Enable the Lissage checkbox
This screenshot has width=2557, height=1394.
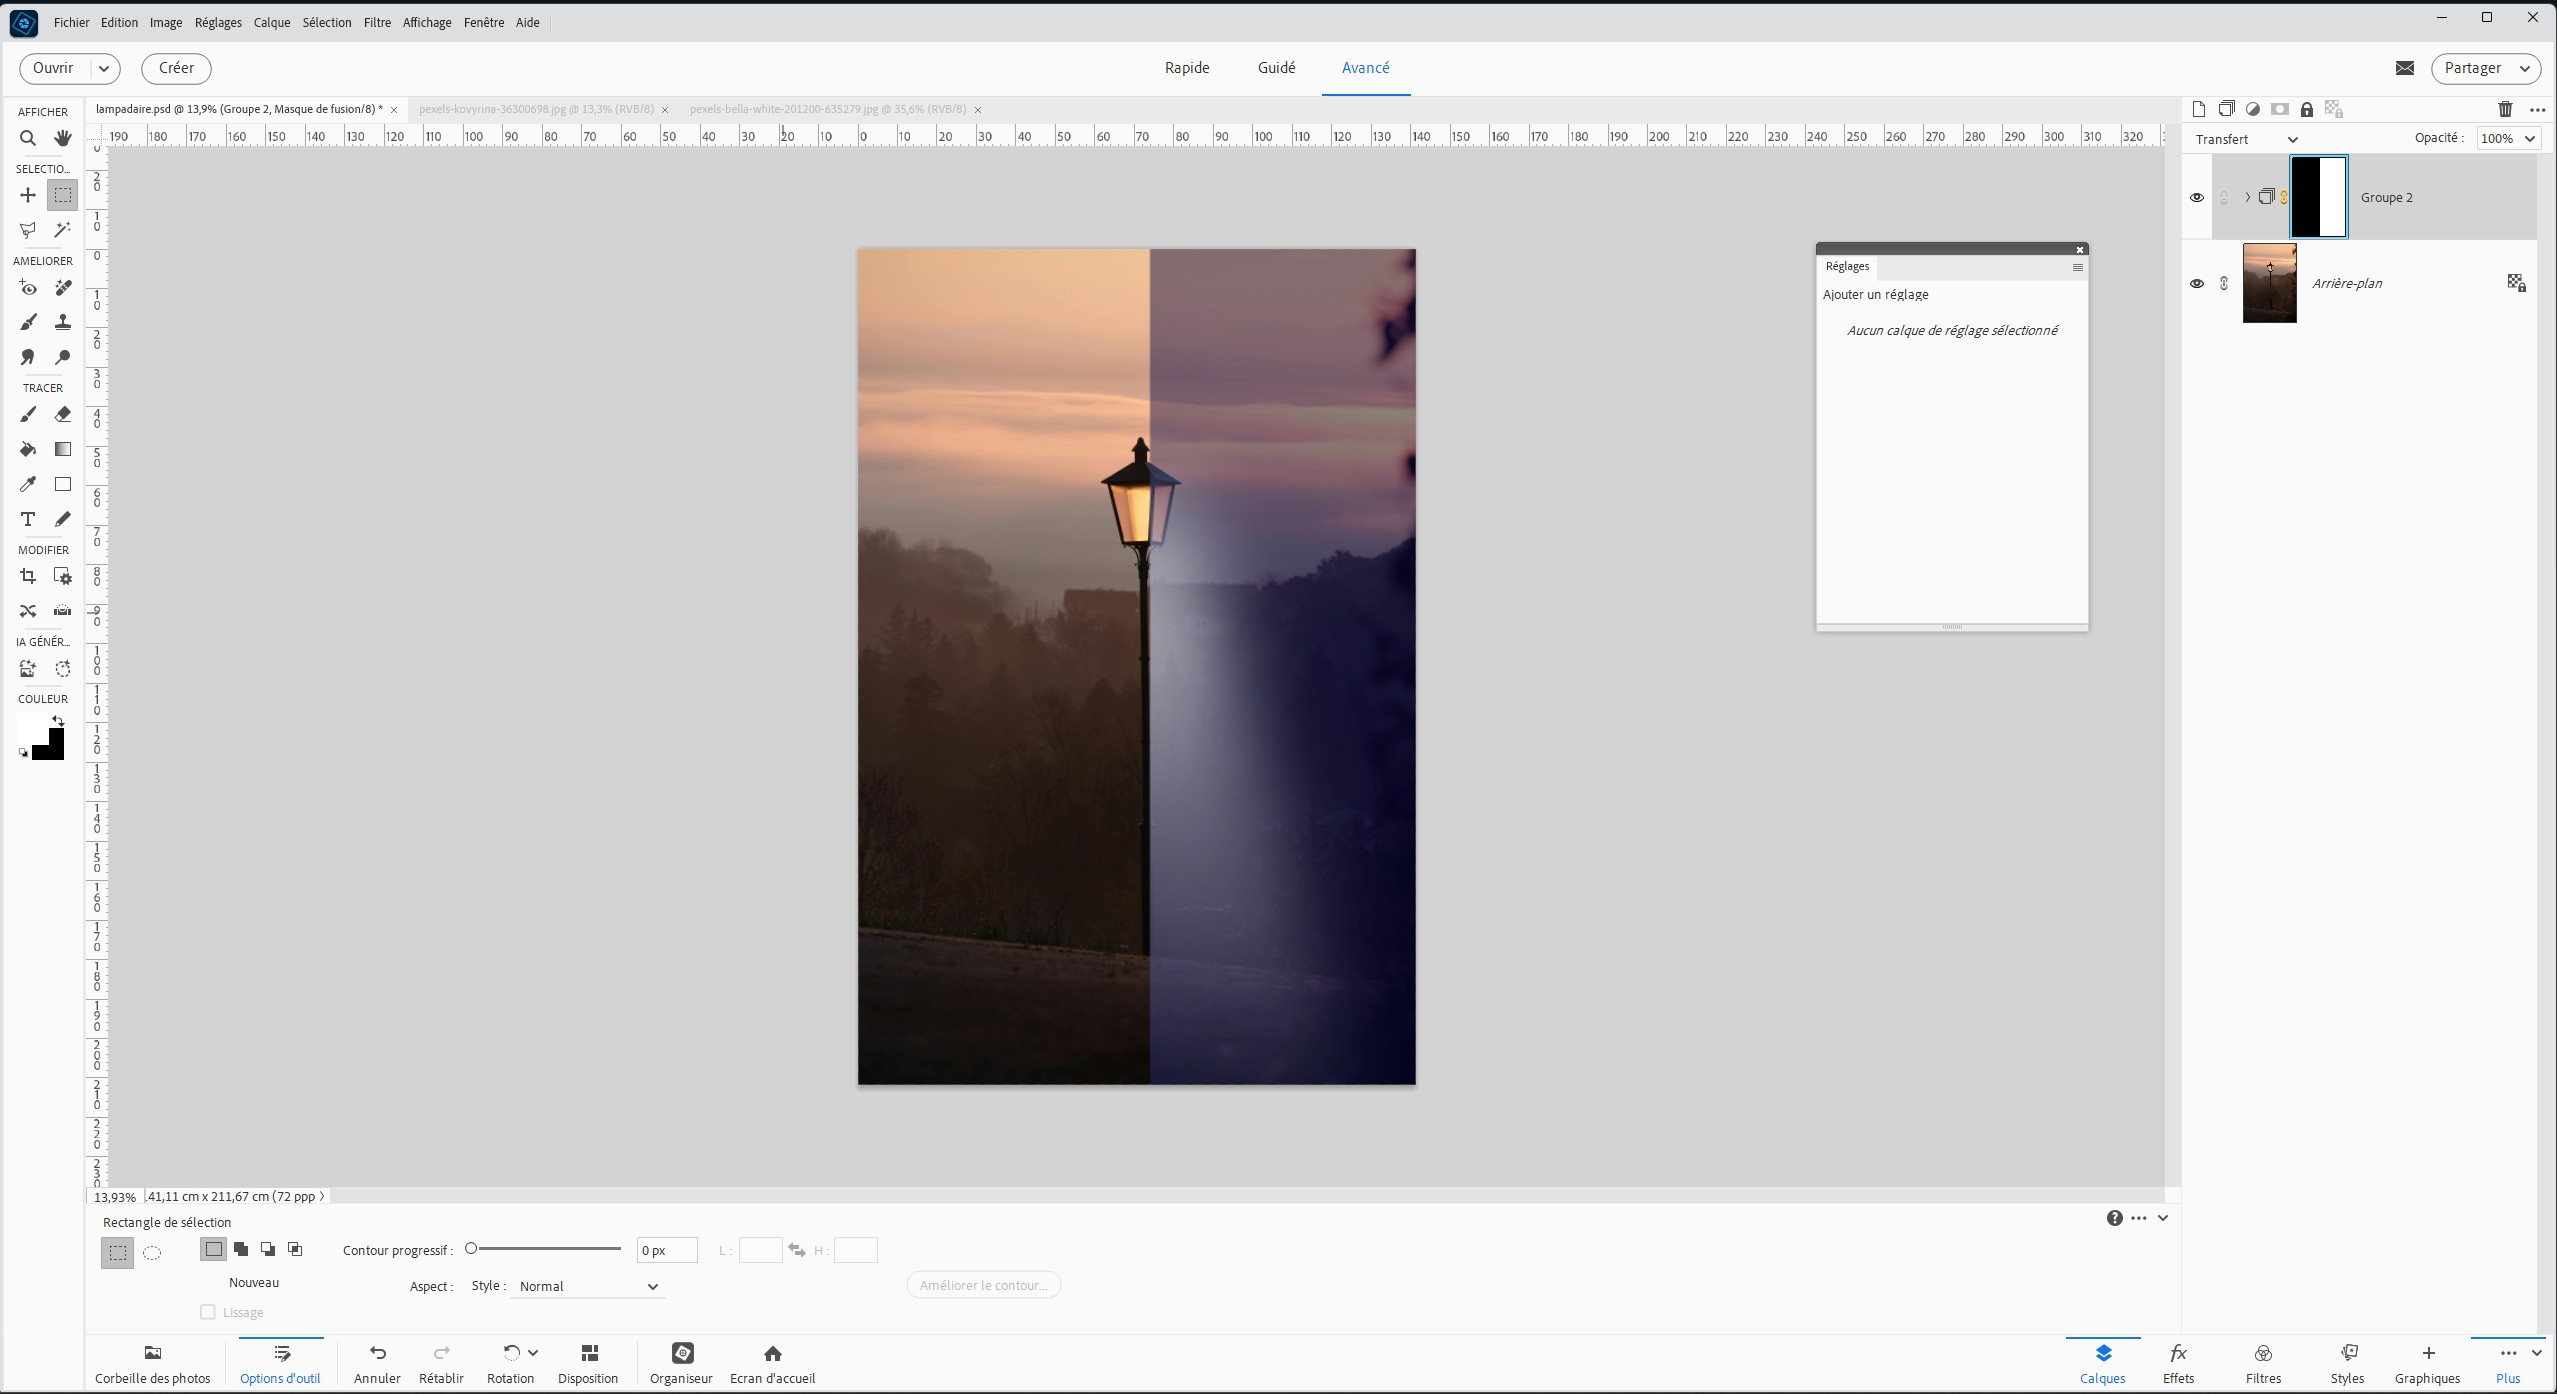208,1312
